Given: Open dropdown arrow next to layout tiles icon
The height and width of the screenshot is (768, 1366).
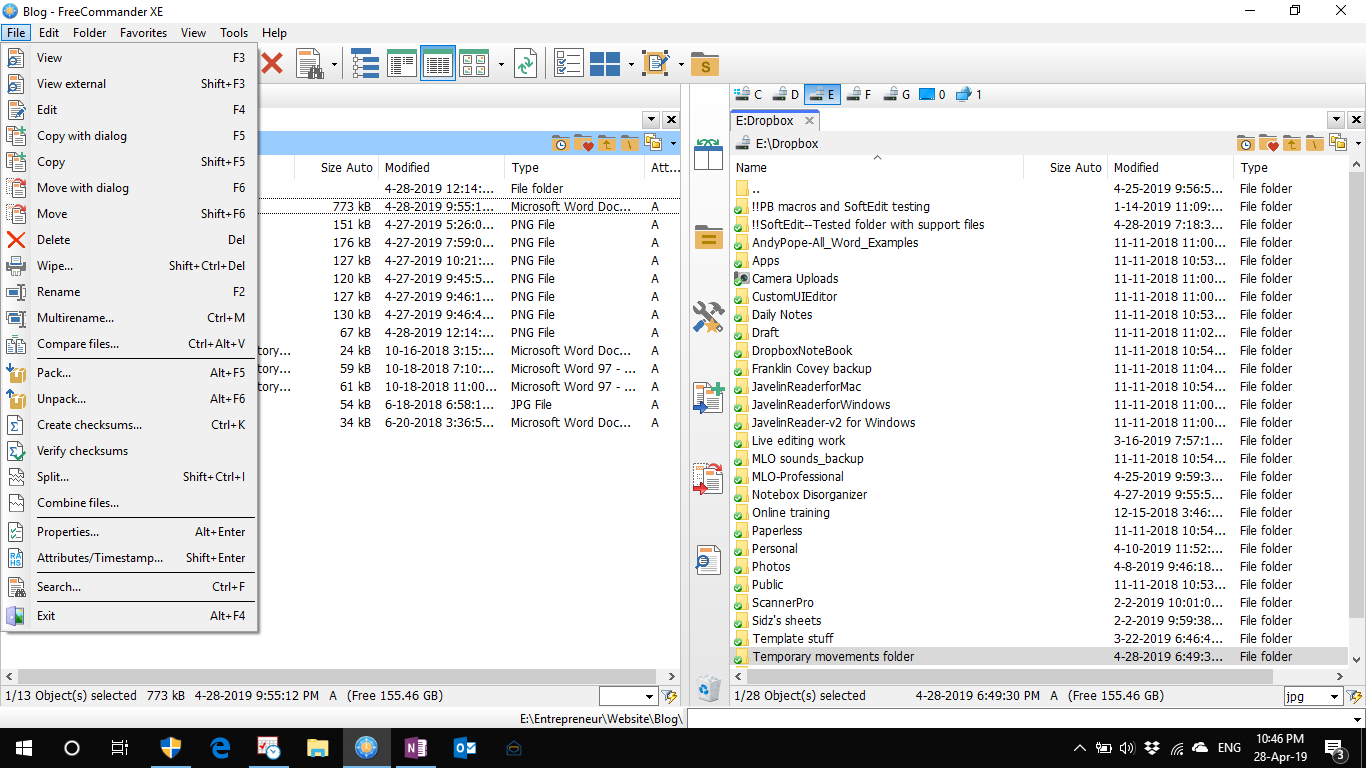Looking at the screenshot, I should (631, 66).
